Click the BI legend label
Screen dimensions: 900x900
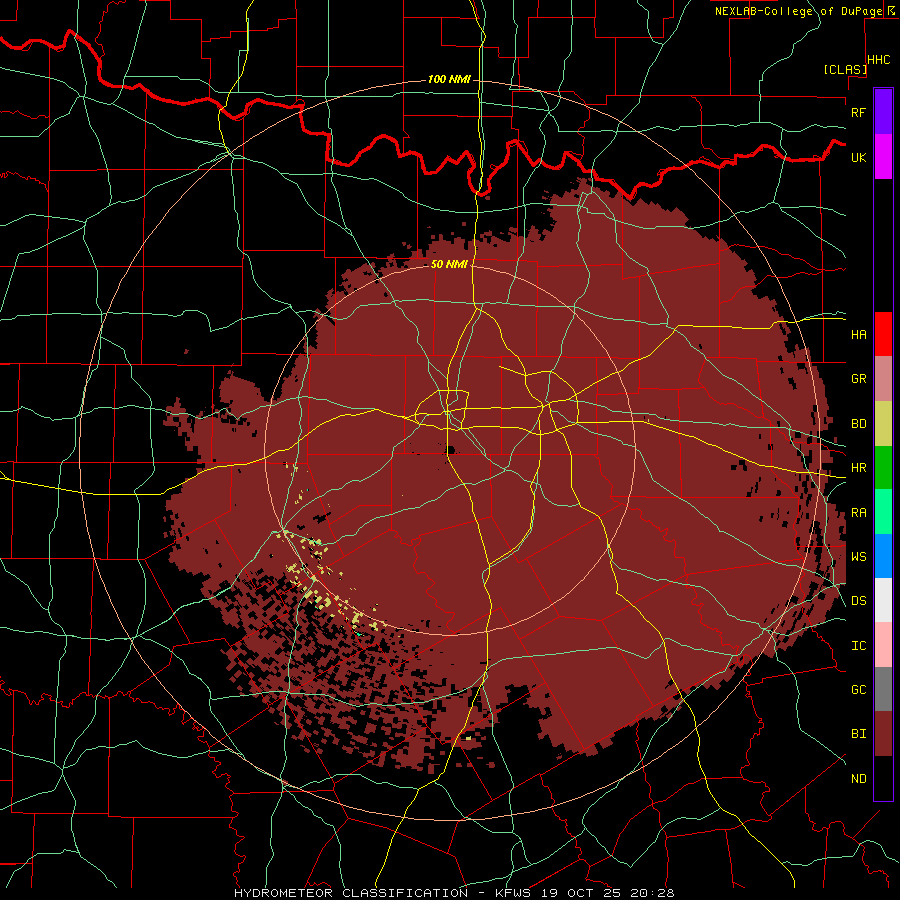tap(858, 734)
